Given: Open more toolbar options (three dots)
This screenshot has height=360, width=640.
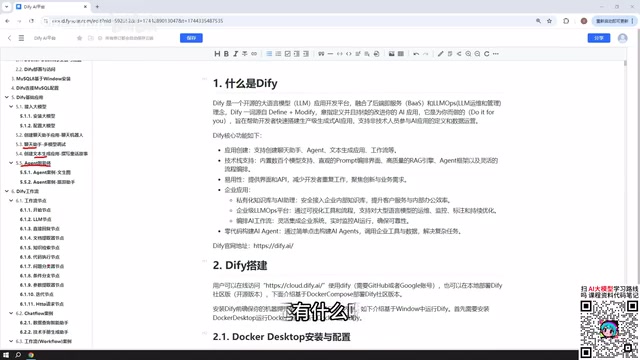Looking at the screenshot, I should coord(496,54).
